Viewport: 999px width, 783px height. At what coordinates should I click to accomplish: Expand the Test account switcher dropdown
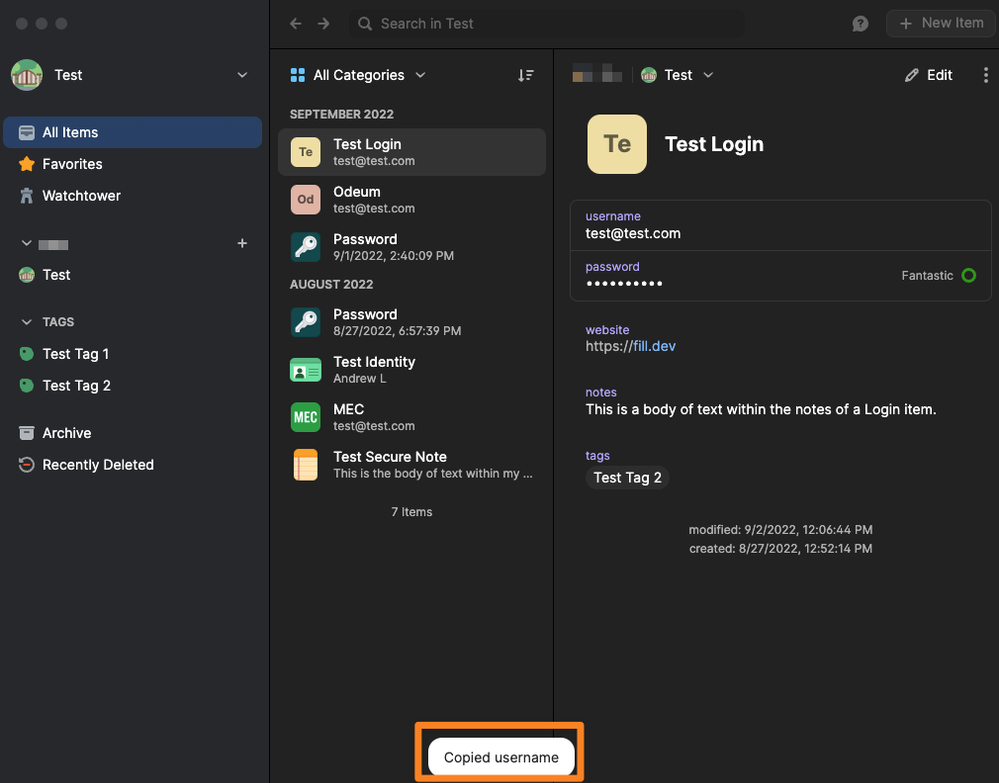[241, 75]
